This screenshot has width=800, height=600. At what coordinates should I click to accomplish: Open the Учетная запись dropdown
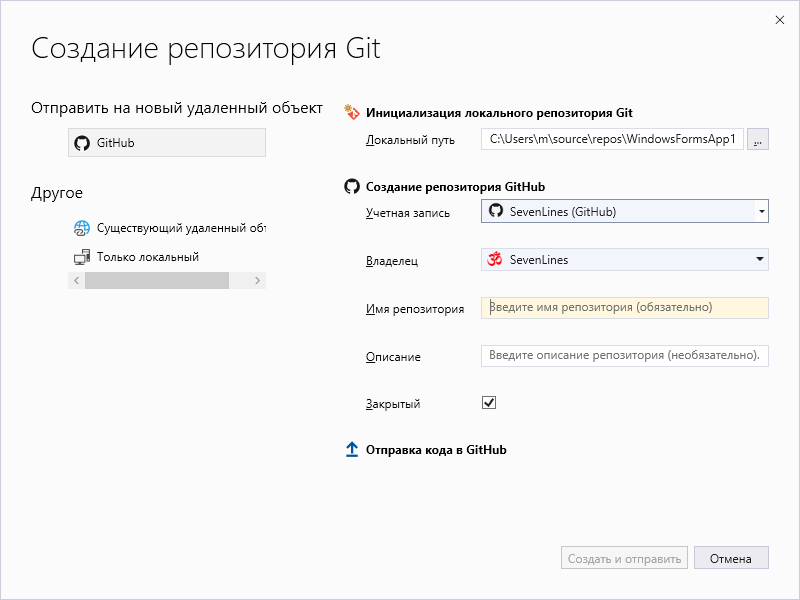(x=624, y=211)
